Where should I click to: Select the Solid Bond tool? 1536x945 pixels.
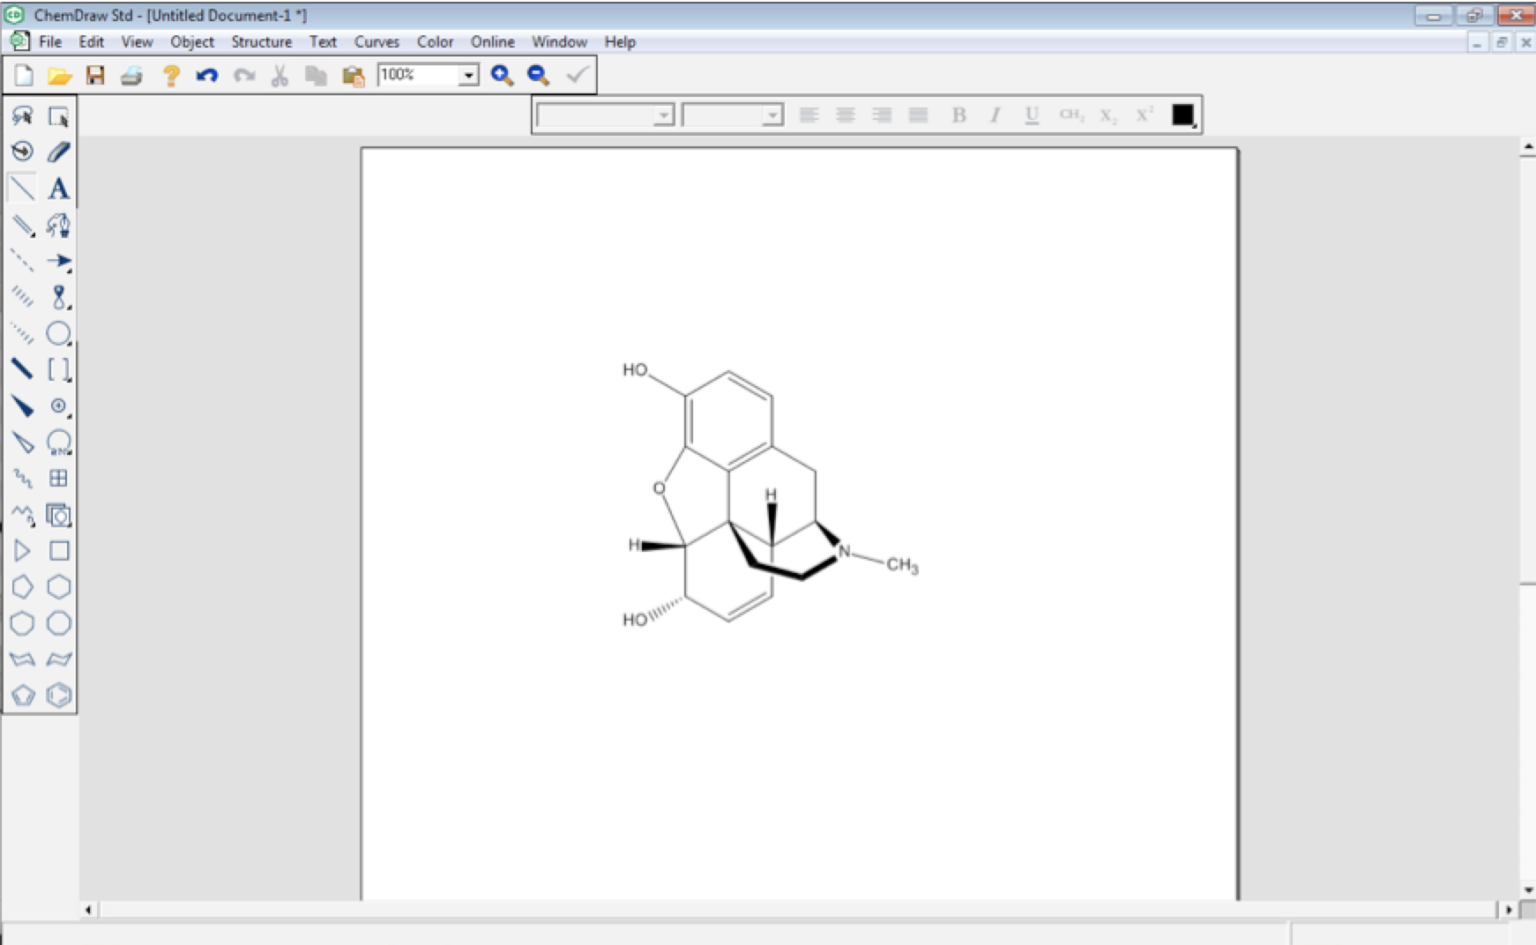[x=22, y=186]
